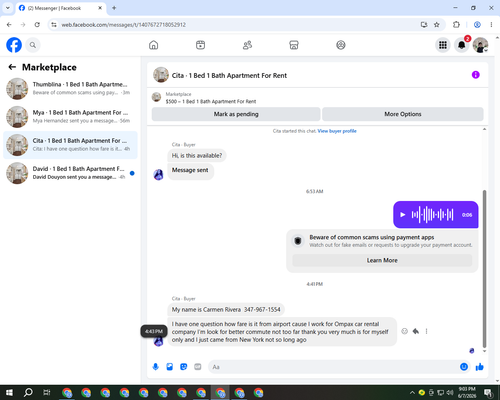The width and height of the screenshot is (500, 400).
Task: Select the Cita apartment conversation
Action: point(70,145)
